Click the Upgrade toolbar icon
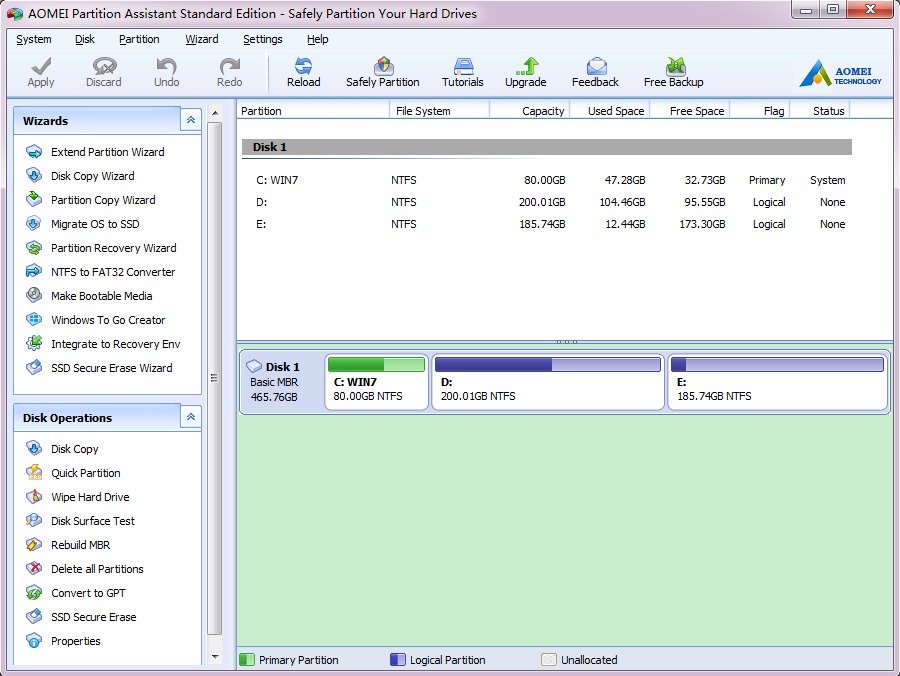Viewport: 900px width, 676px height. [527, 67]
